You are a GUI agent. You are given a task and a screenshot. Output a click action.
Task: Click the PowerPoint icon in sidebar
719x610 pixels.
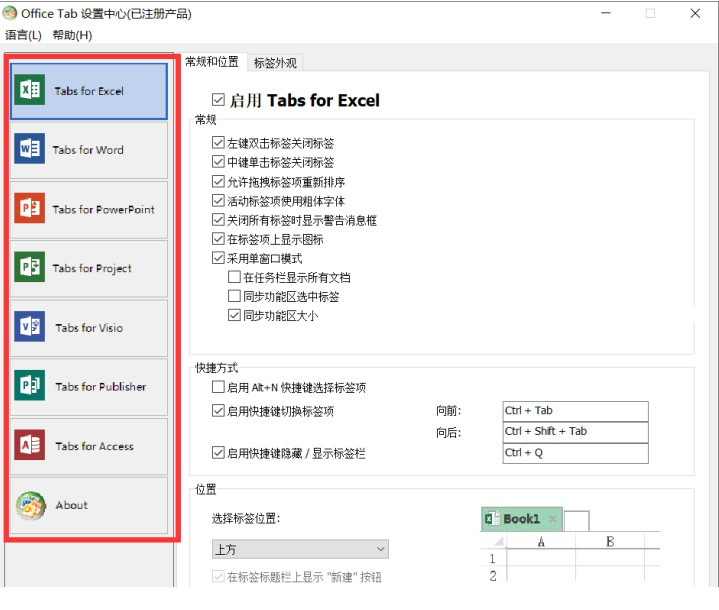29,208
